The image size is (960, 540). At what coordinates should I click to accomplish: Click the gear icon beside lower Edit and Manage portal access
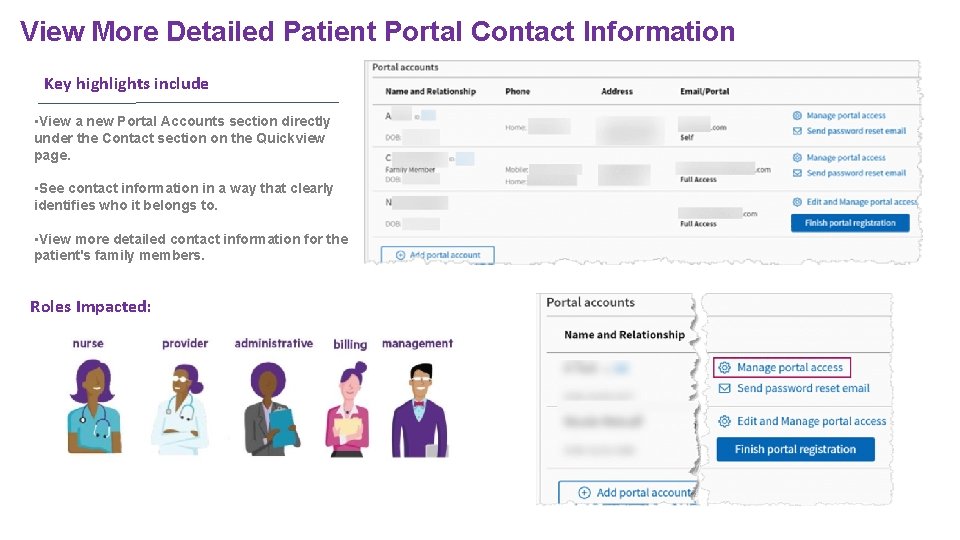tap(725, 421)
